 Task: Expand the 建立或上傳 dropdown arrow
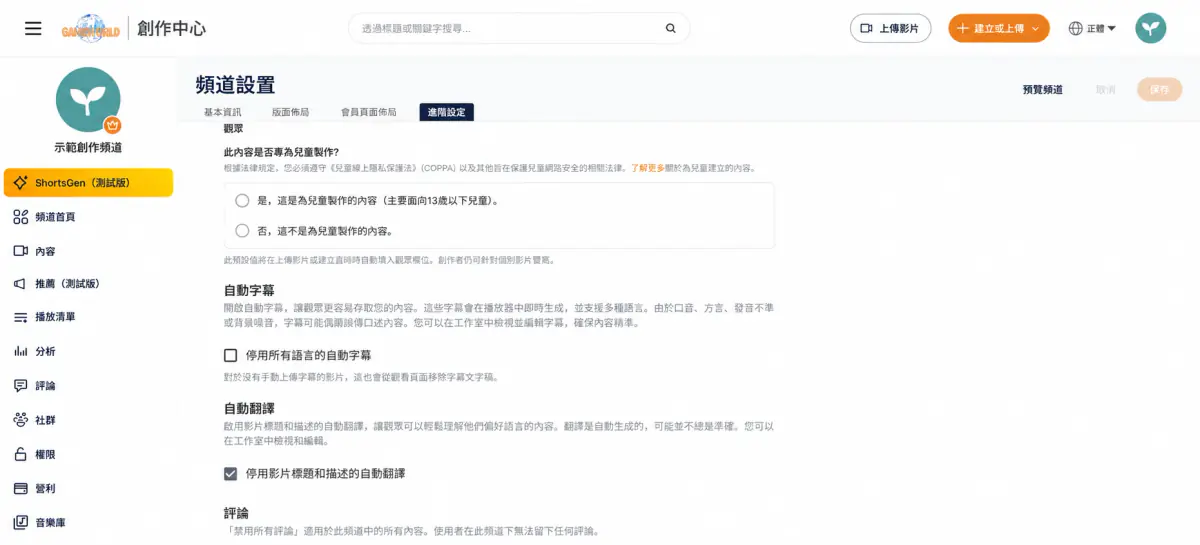pos(1035,29)
